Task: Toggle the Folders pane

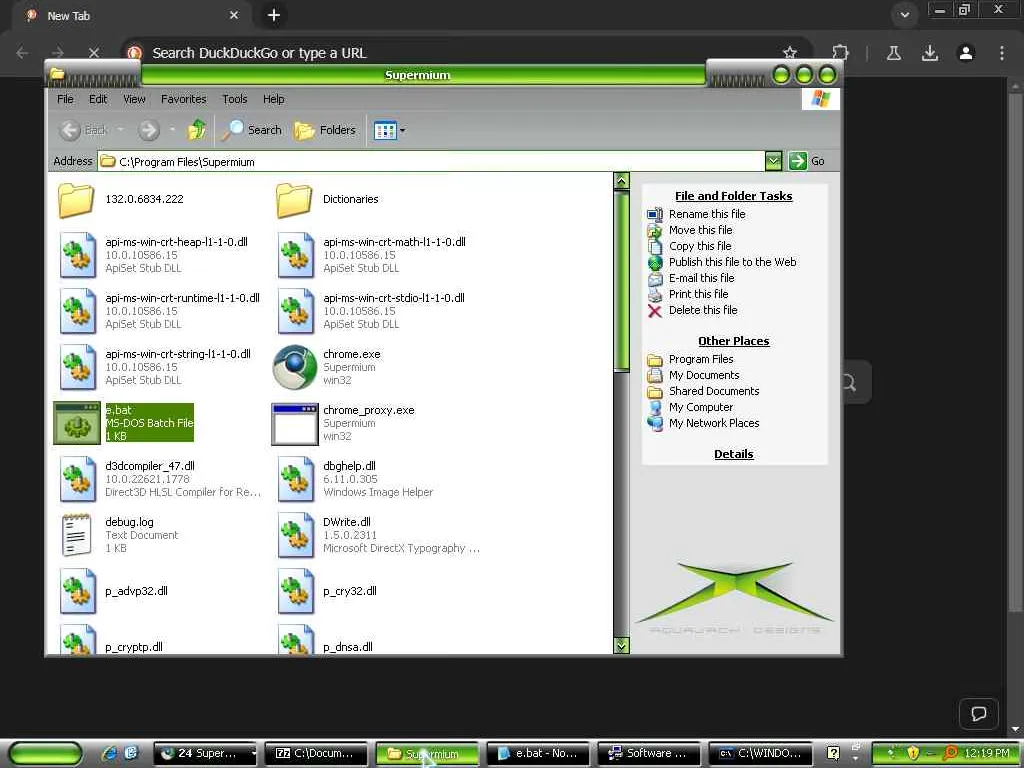Action: pyautogui.click(x=325, y=130)
